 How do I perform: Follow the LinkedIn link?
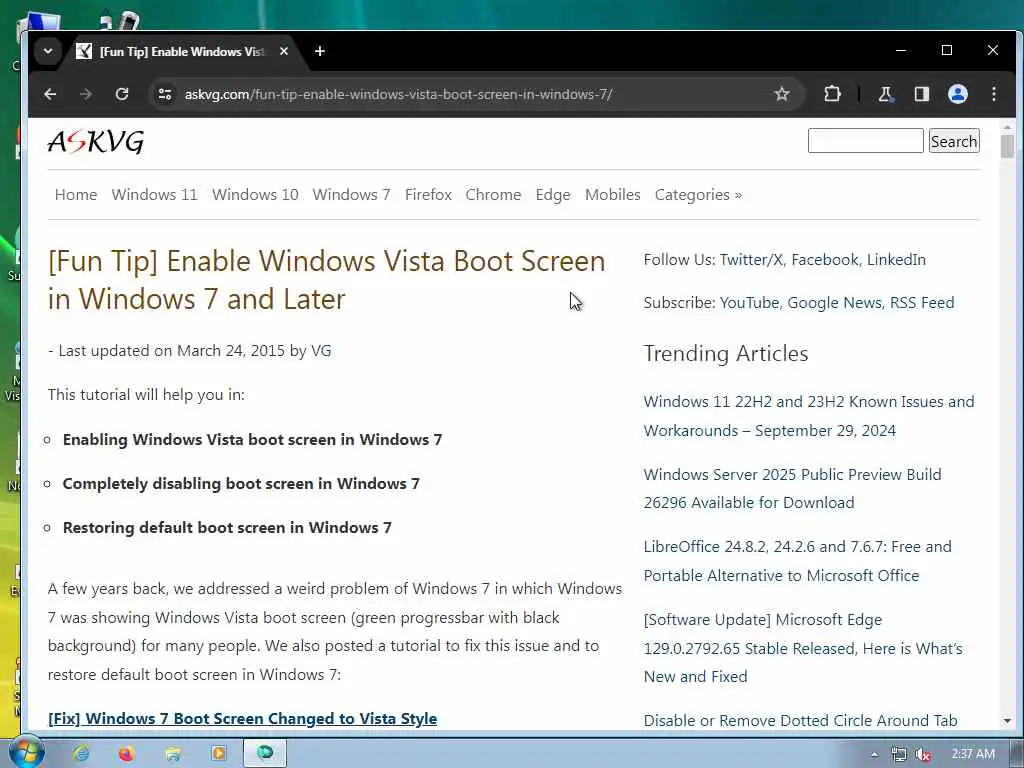coord(897,260)
